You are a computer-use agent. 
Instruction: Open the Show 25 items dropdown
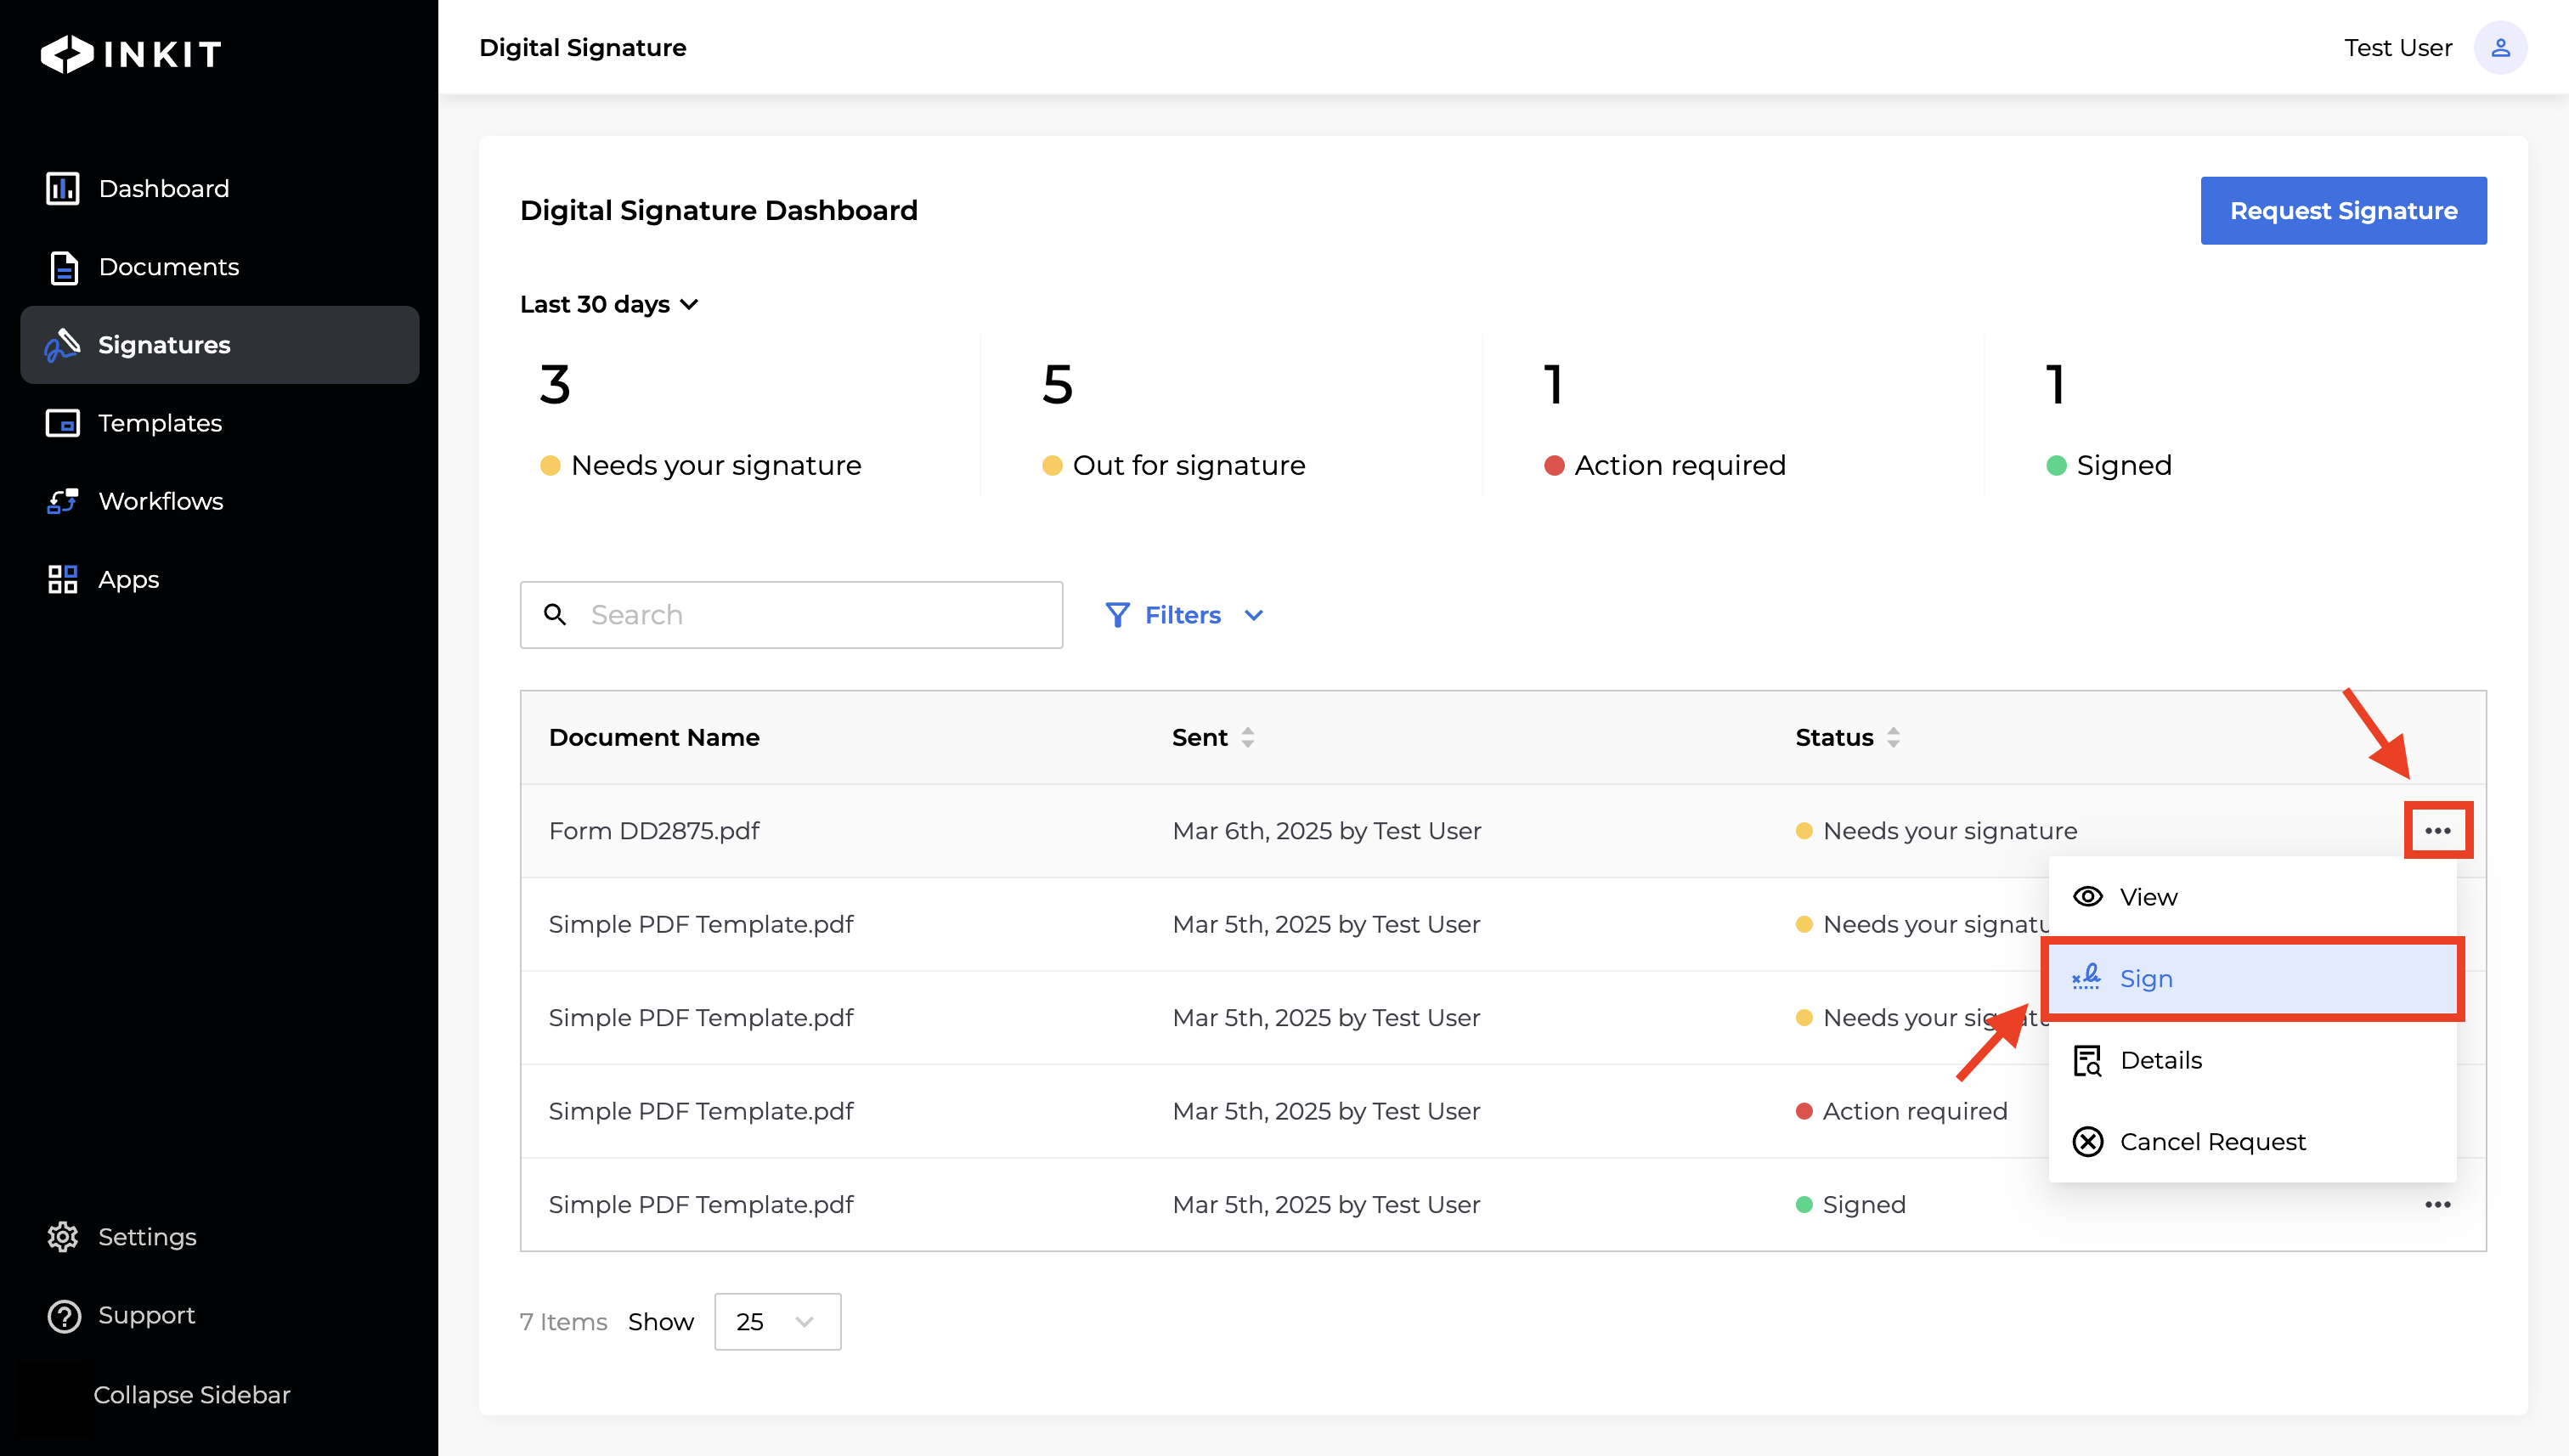(x=777, y=1322)
